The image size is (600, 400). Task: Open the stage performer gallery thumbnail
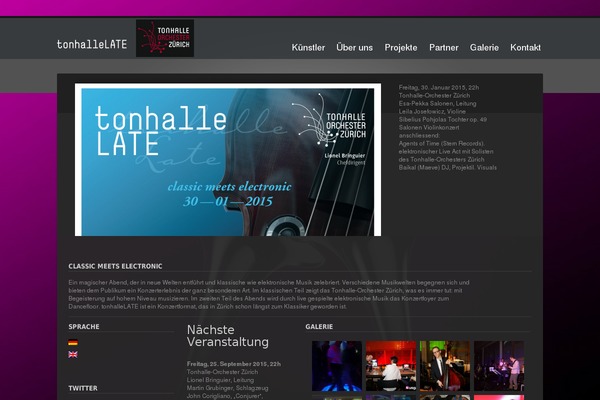click(499, 366)
